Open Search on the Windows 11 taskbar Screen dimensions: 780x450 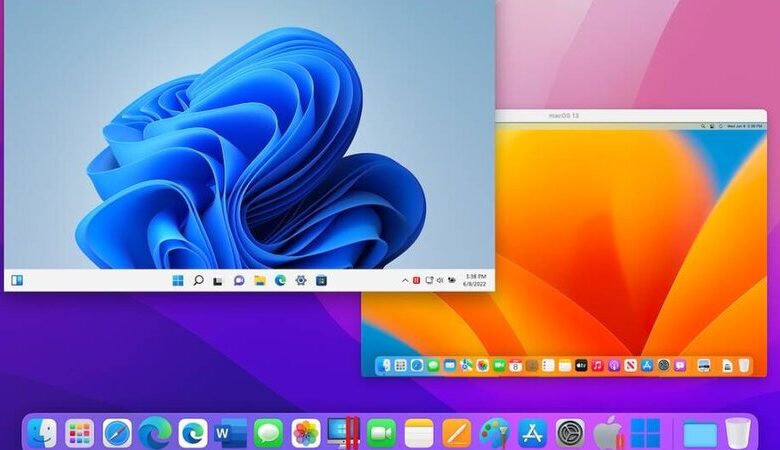coord(198,280)
